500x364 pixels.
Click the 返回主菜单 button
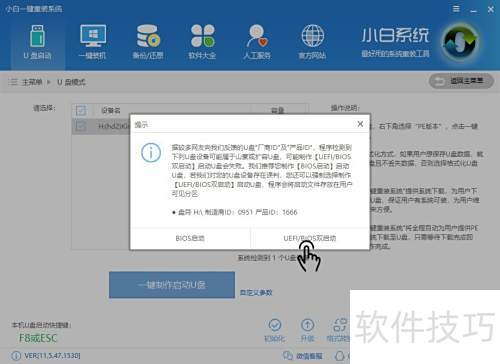point(461,81)
